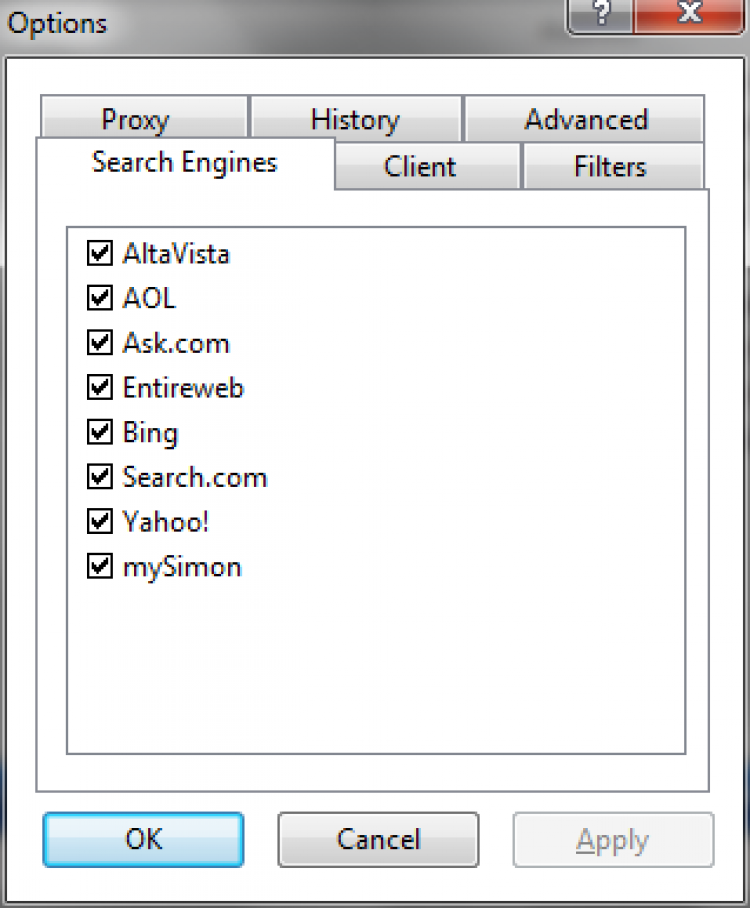Toggle the mySimon checkbox
This screenshot has width=750, height=908.
(x=100, y=567)
